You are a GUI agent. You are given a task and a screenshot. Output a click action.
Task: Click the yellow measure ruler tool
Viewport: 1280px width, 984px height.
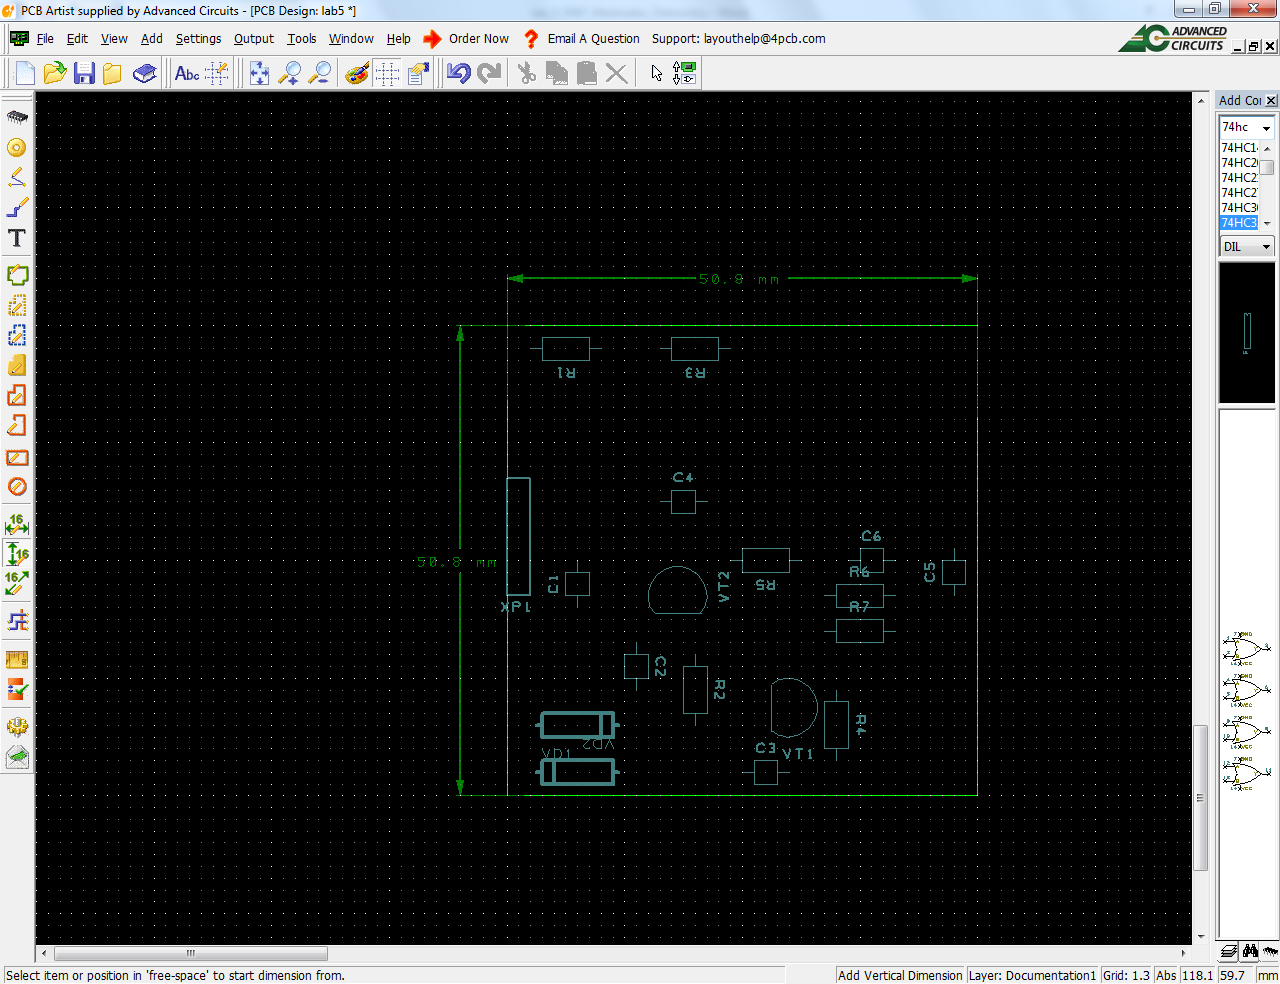coord(17,659)
